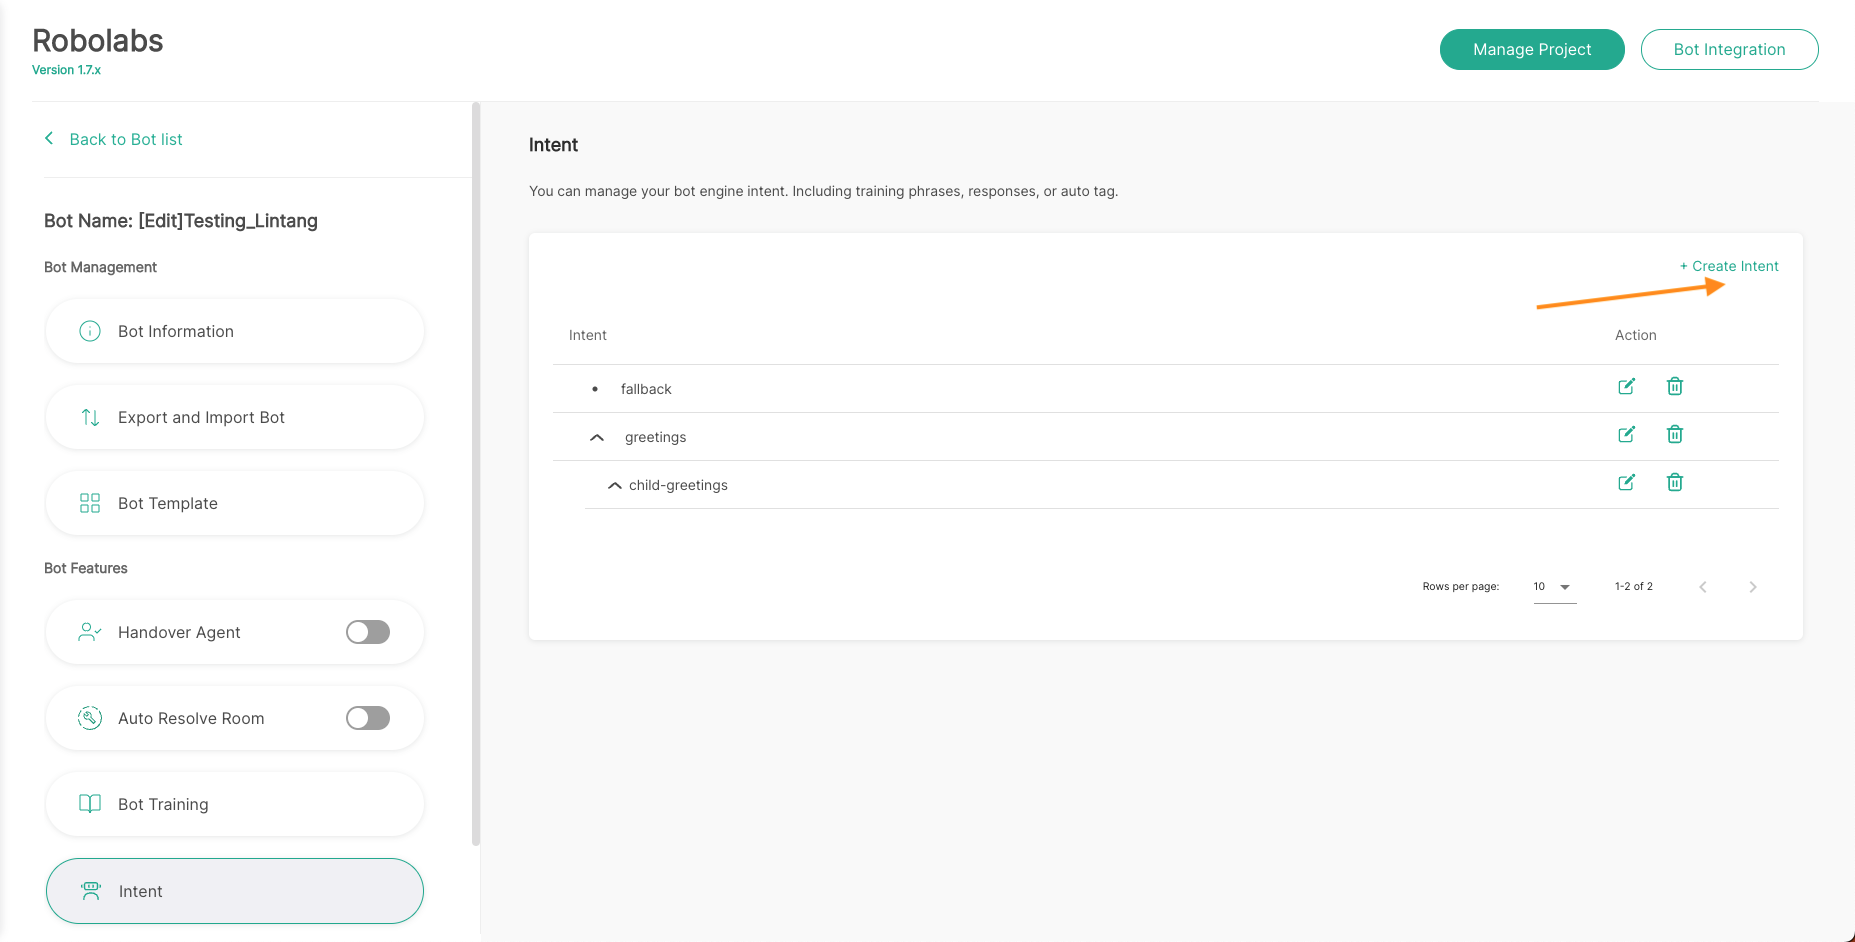Click the trash icon for greetings intent
This screenshot has width=1855, height=942.
point(1674,435)
